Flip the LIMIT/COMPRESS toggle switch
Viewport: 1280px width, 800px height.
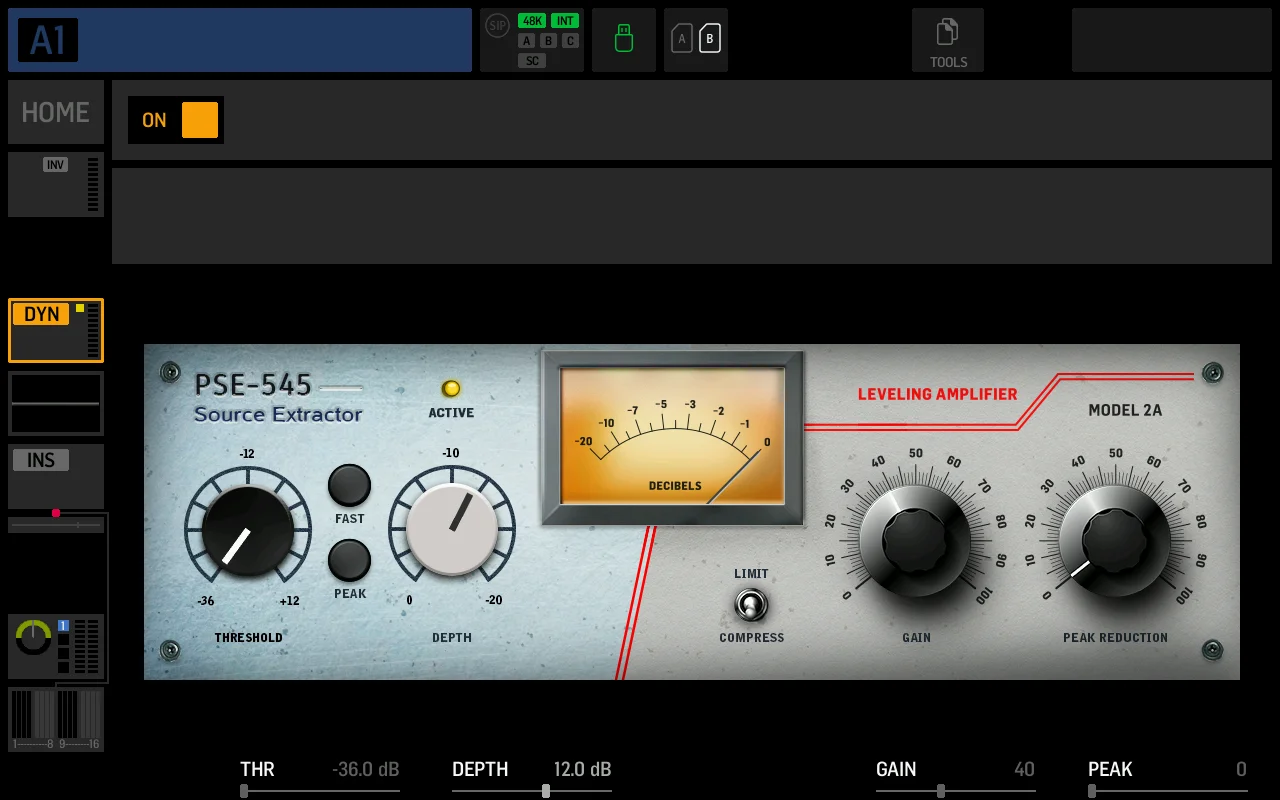click(x=751, y=605)
